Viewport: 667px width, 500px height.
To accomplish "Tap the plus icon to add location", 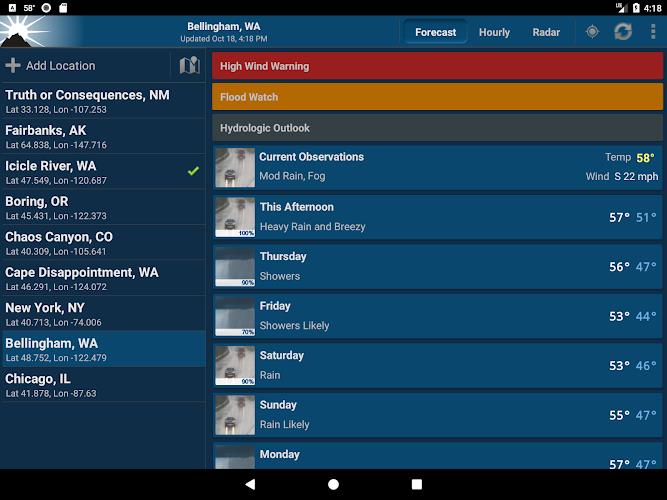I will (13, 66).
